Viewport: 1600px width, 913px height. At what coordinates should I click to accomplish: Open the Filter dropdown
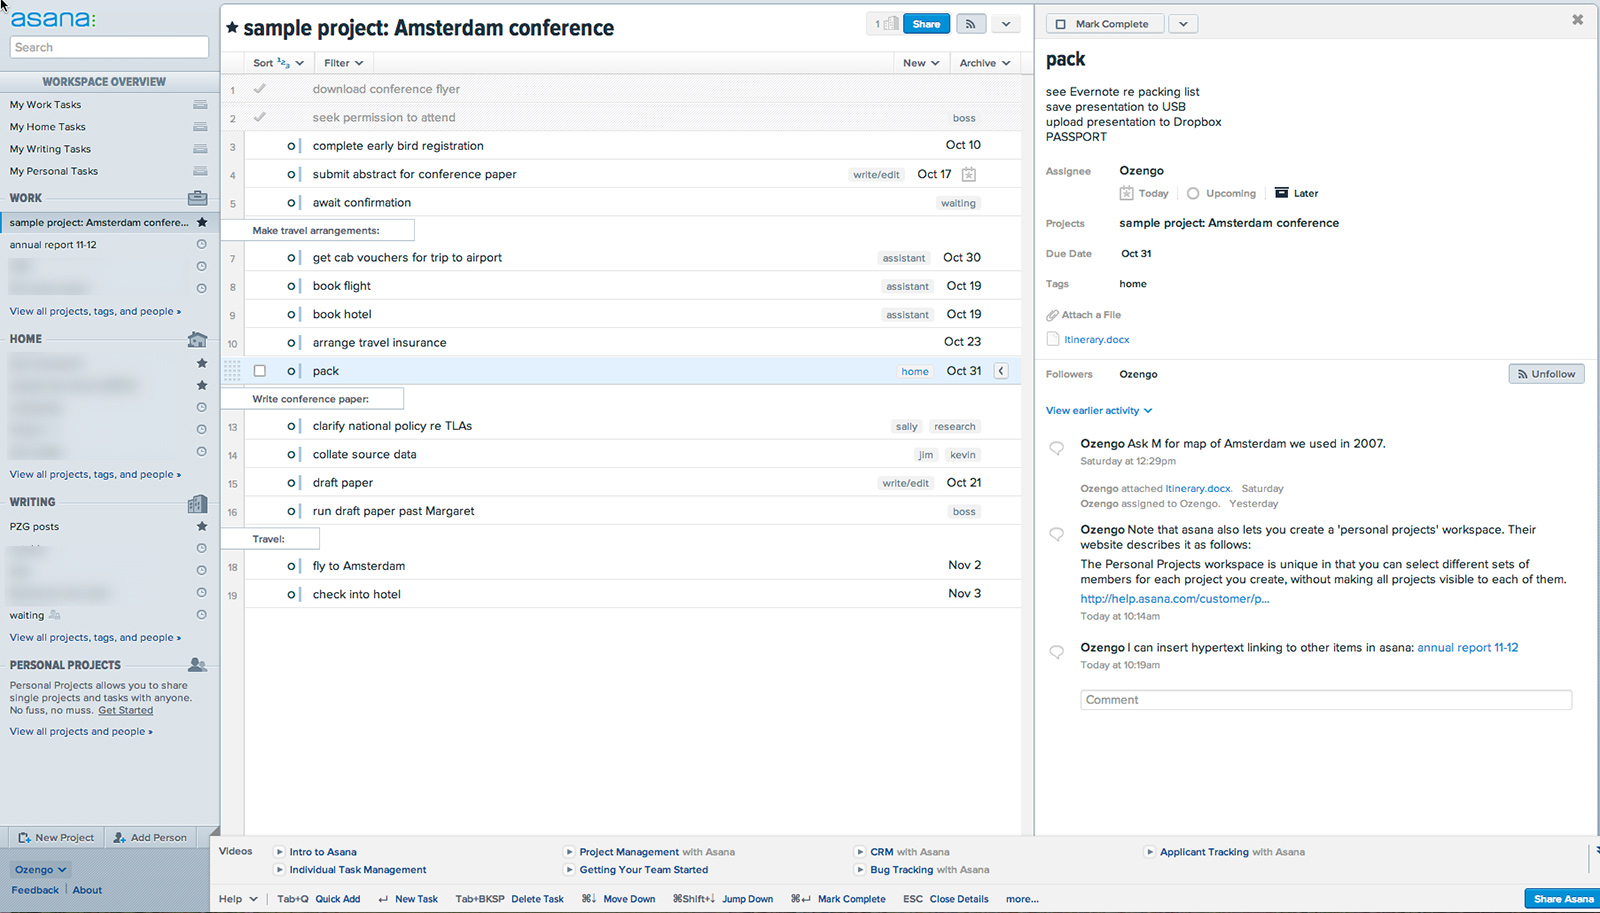pyautogui.click(x=343, y=63)
